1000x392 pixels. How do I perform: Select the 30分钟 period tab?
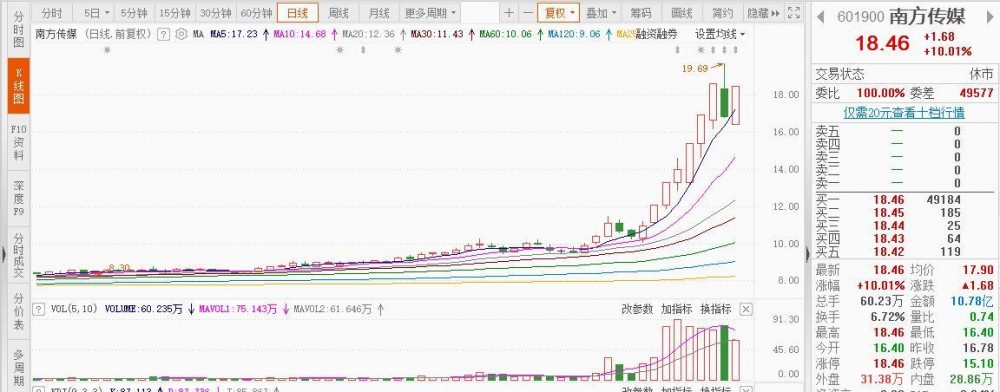[216, 13]
